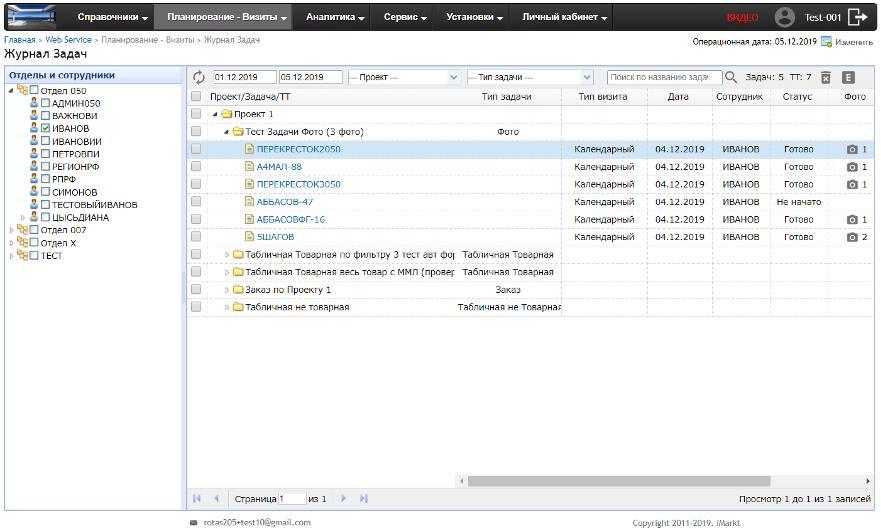Collapse the Отдел 050 tree node
Viewport: 881px width, 529px height.
(x=11, y=90)
